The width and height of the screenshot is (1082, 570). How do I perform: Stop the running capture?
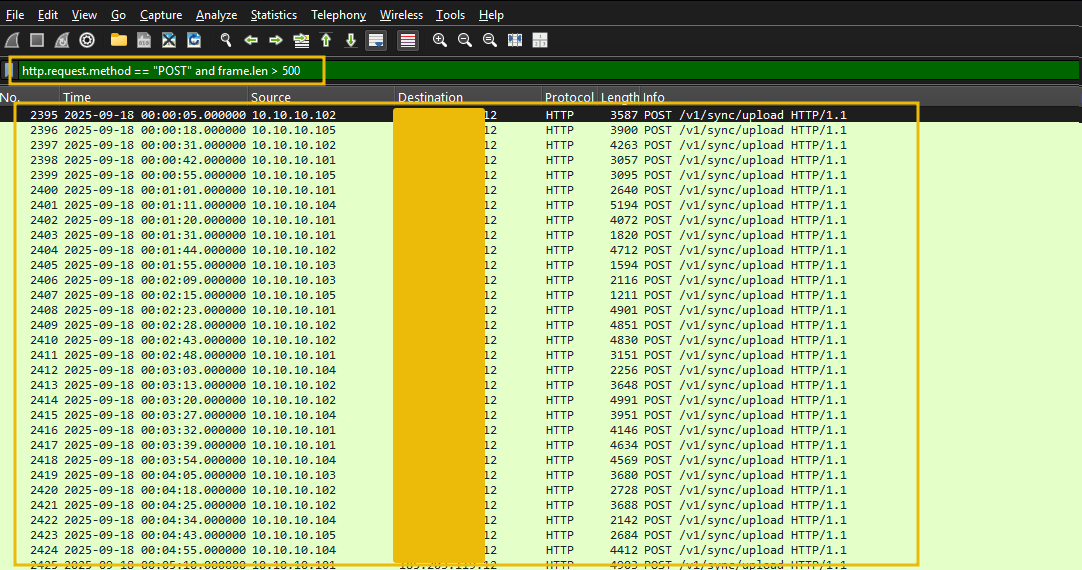37,40
